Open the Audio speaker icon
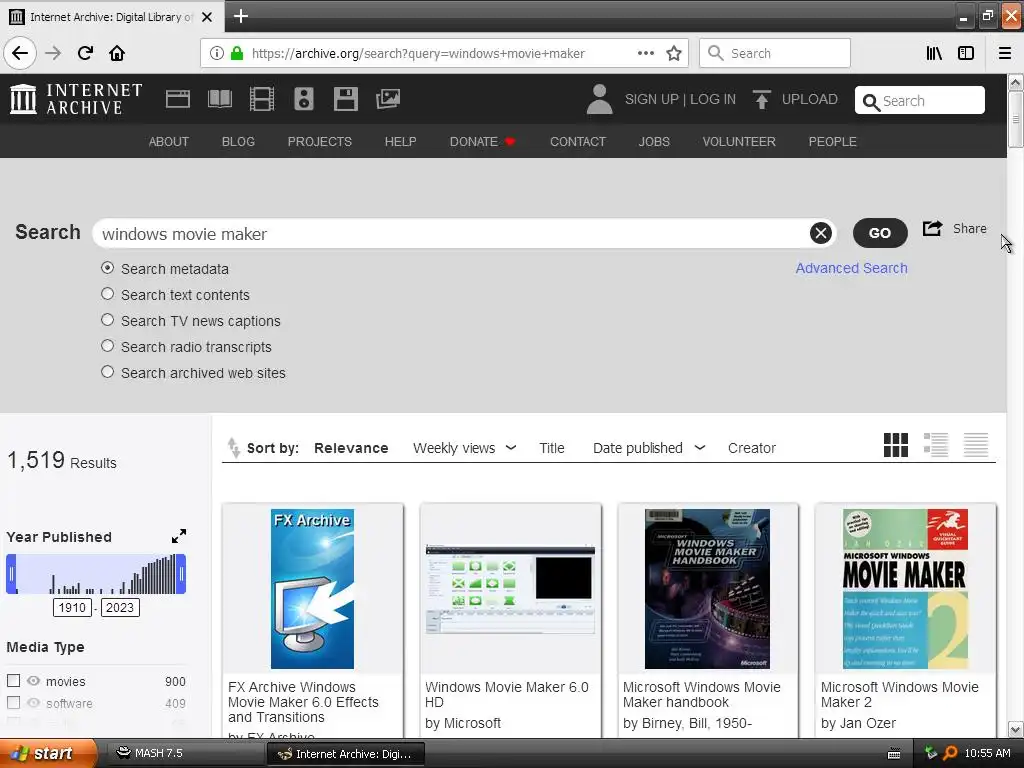This screenshot has height=768, width=1024. click(304, 99)
